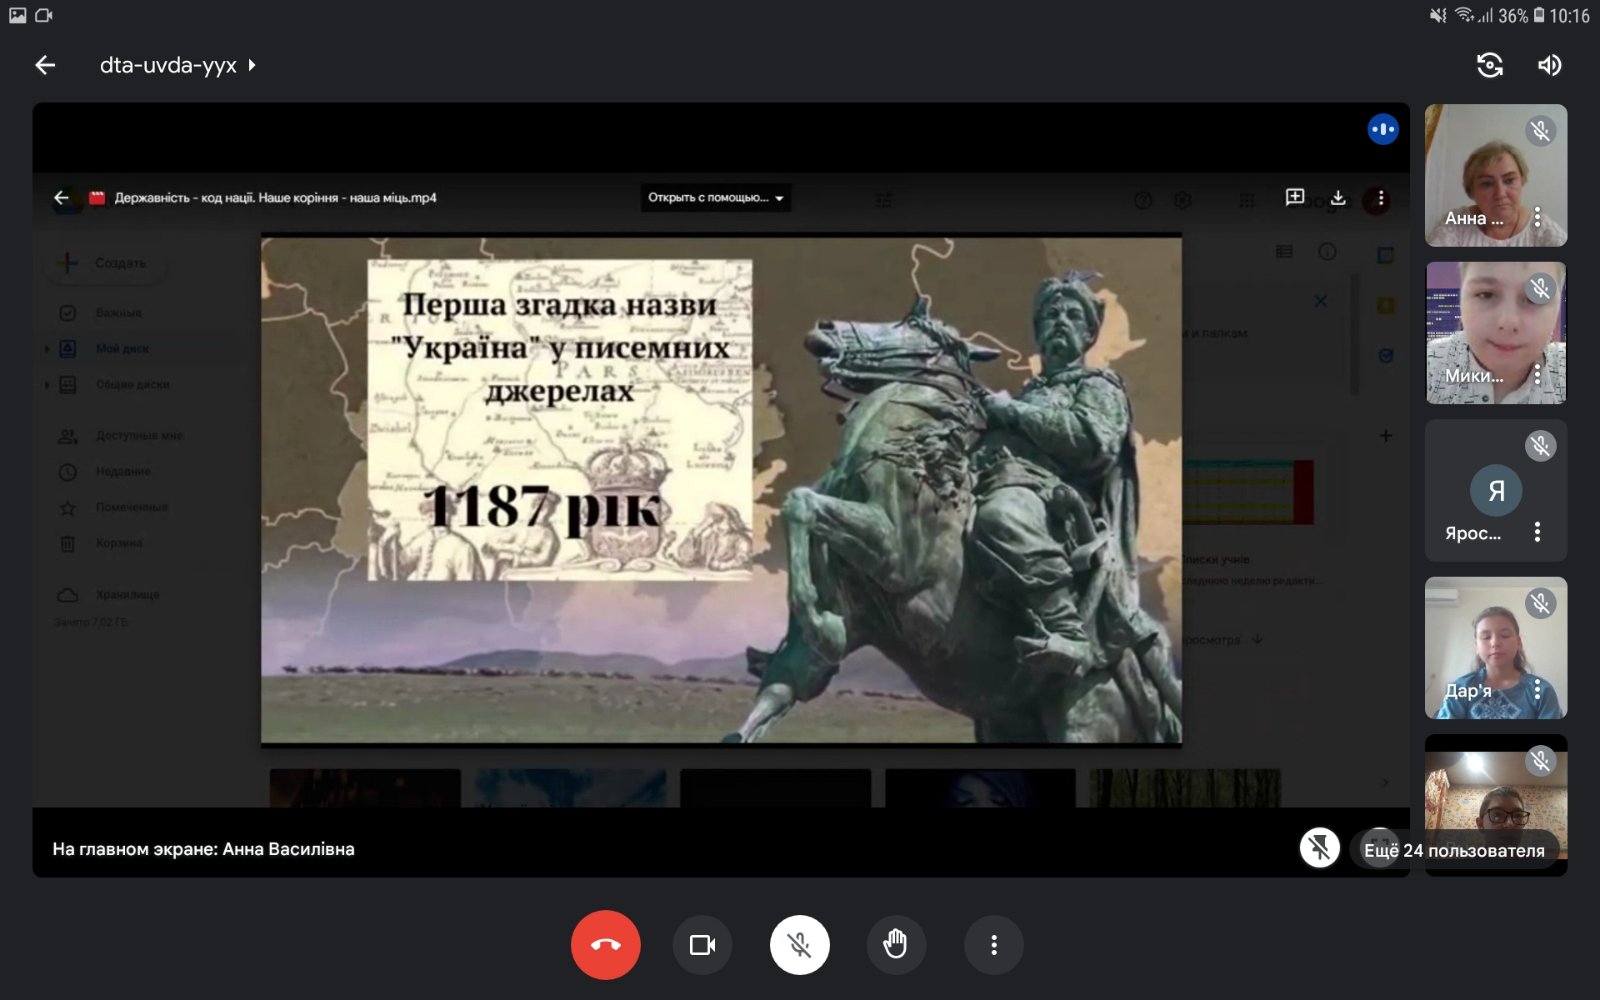The image size is (1600, 1000).
Task: Tap the mute indicator on Анна's tile
Action: 1541,131
